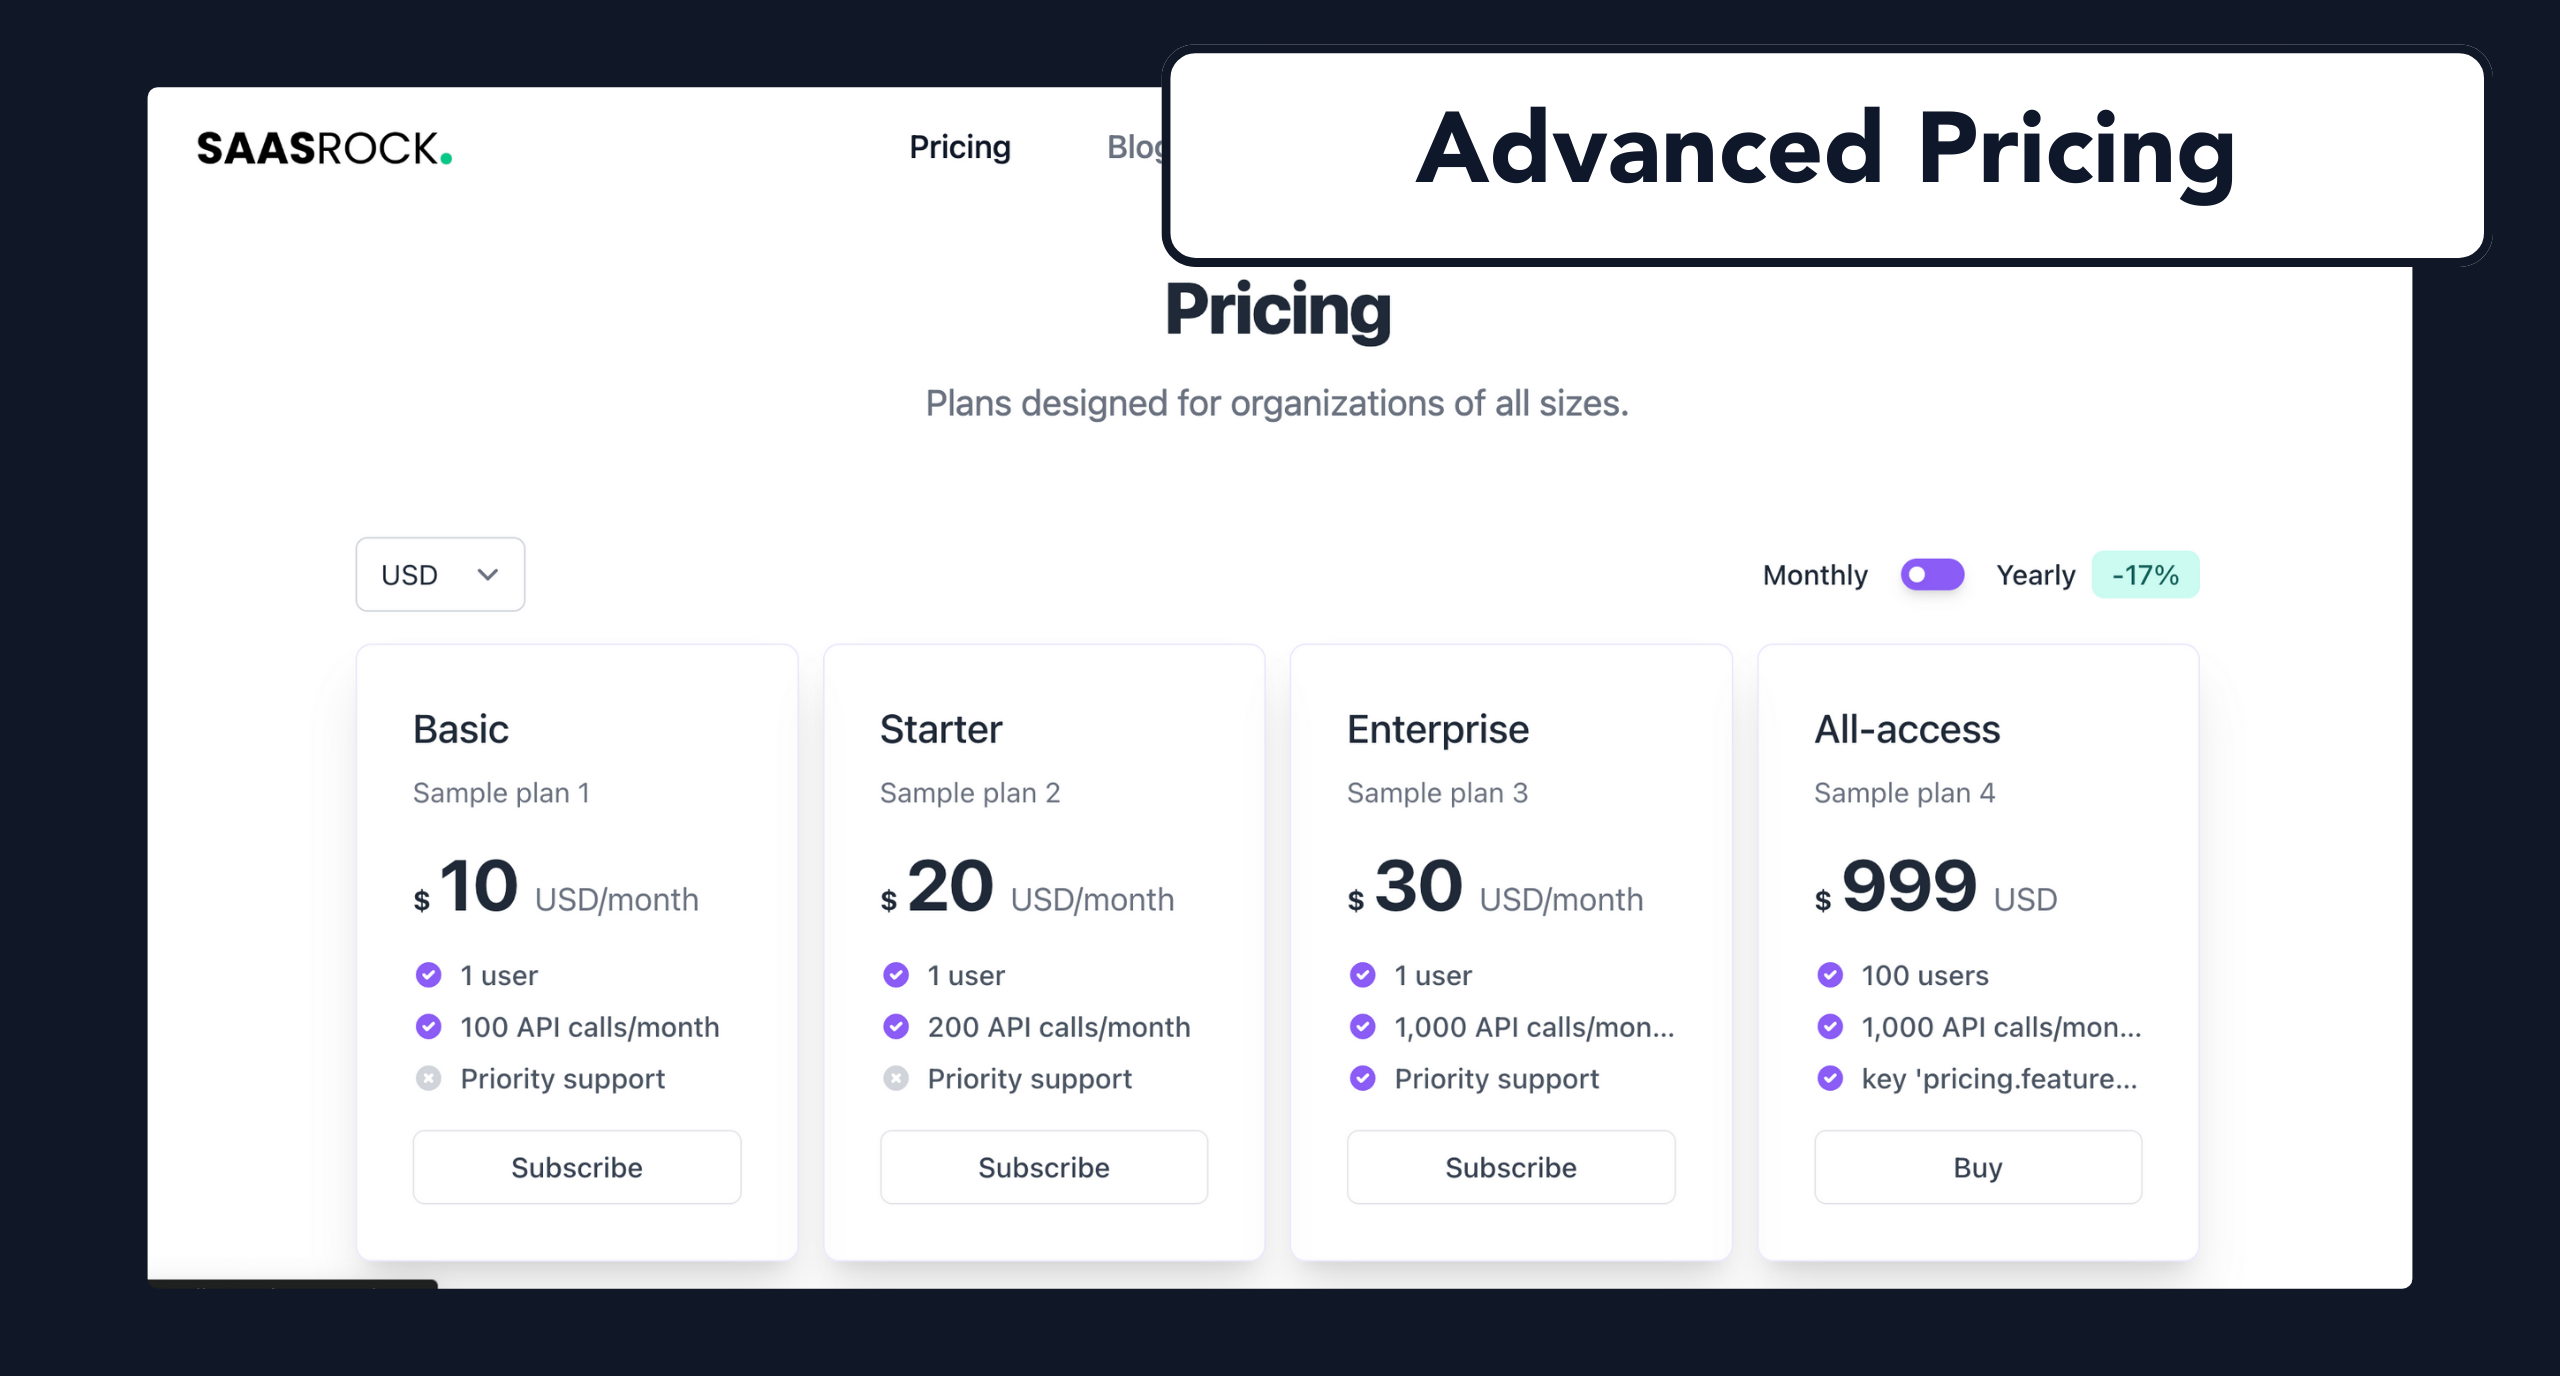This screenshot has width=2560, height=1376.
Task: Buy the All-access plan
Action: pyautogui.click(x=1978, y=1167)
